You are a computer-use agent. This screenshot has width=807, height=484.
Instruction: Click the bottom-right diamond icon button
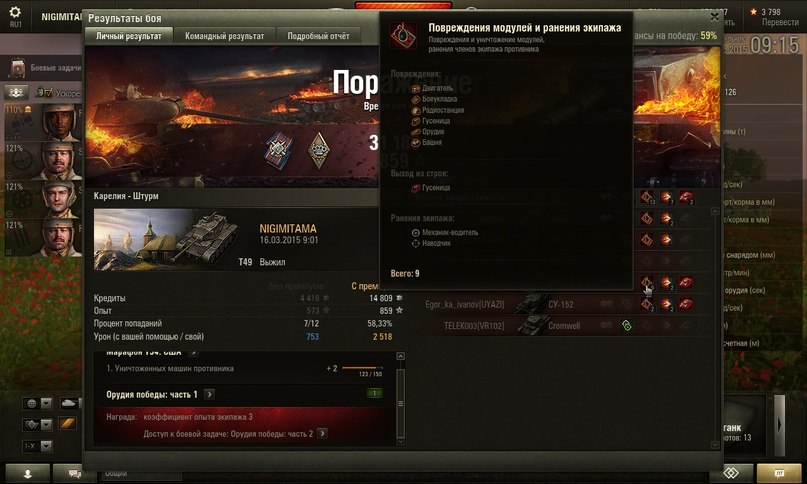731,473
